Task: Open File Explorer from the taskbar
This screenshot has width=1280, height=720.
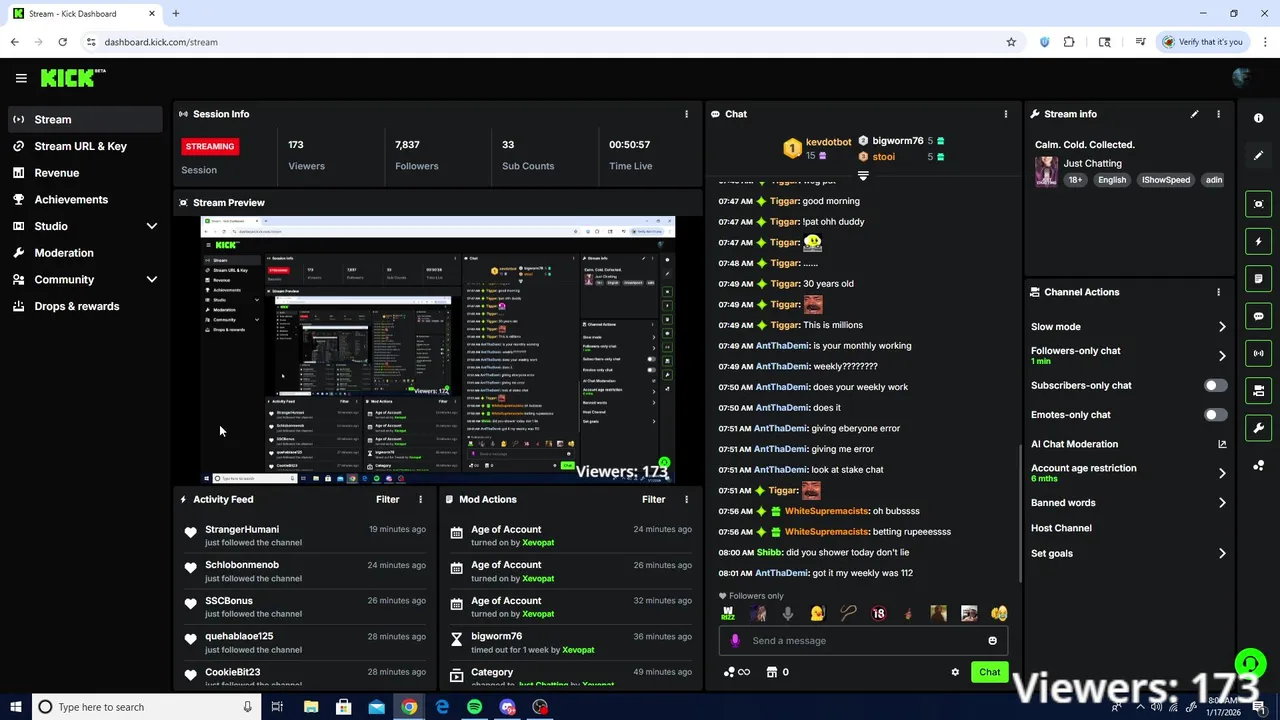Action: [311, 707]
